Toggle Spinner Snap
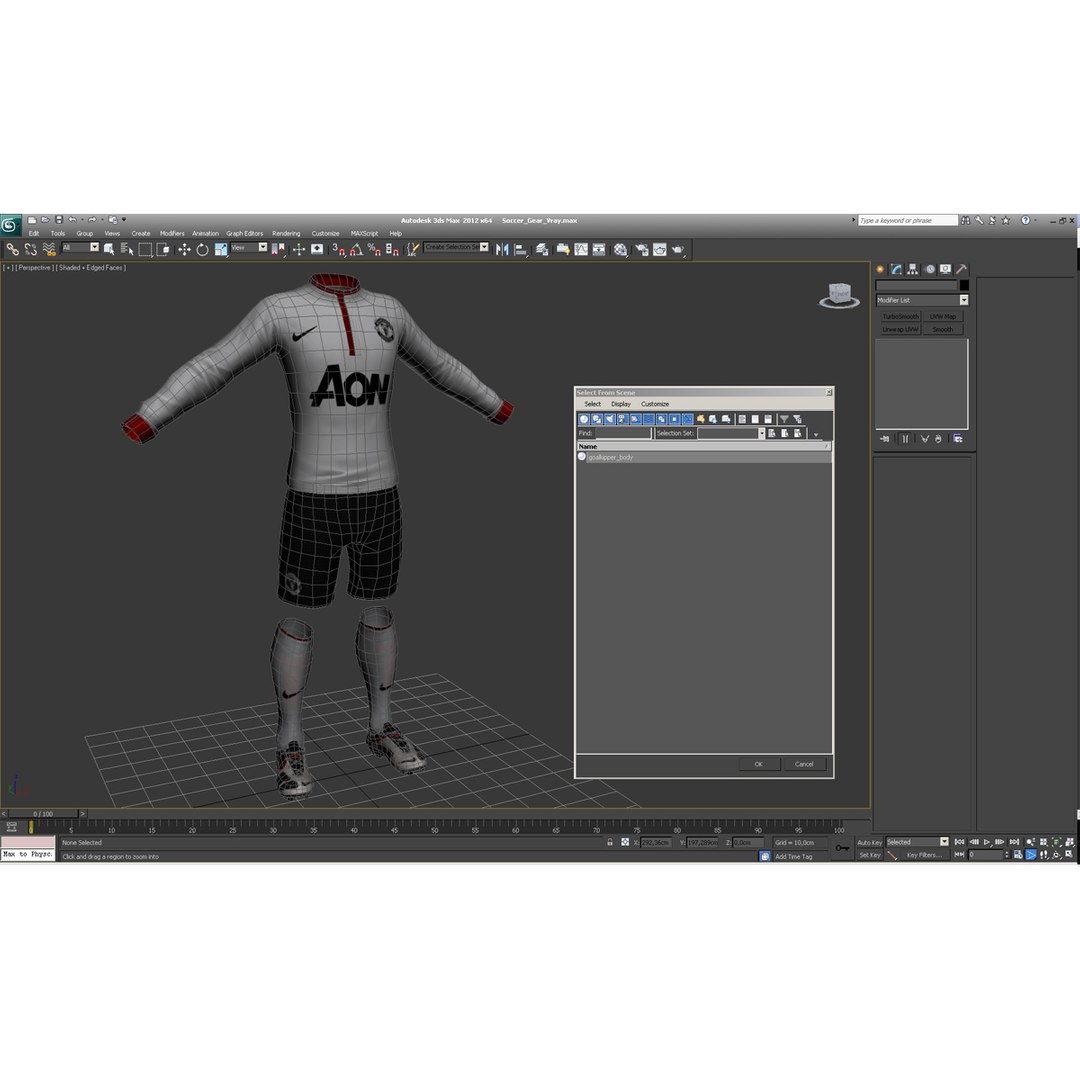Viewport: 1080px width, 1080px height. pyautogui.click(x=392, y=249)
